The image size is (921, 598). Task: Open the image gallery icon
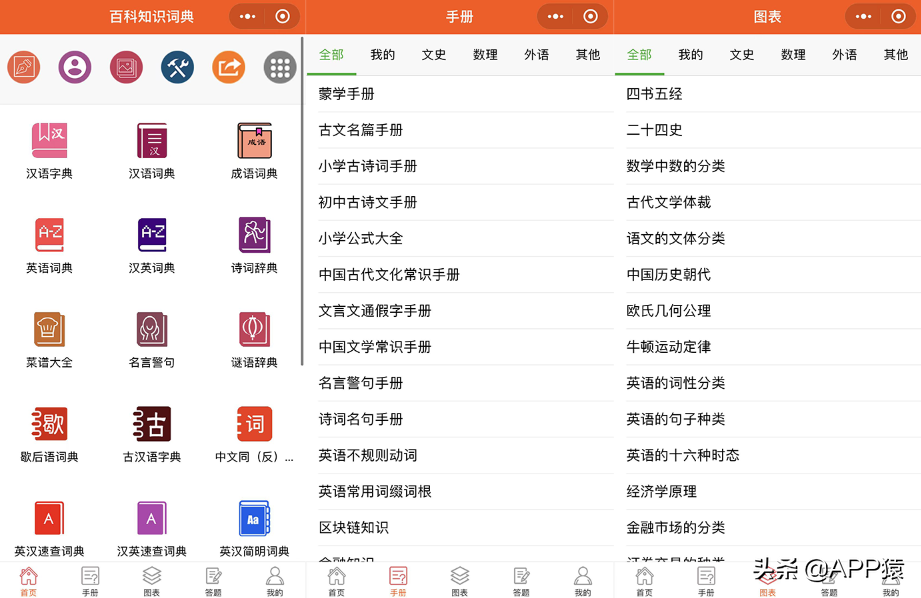pos(126,67)
